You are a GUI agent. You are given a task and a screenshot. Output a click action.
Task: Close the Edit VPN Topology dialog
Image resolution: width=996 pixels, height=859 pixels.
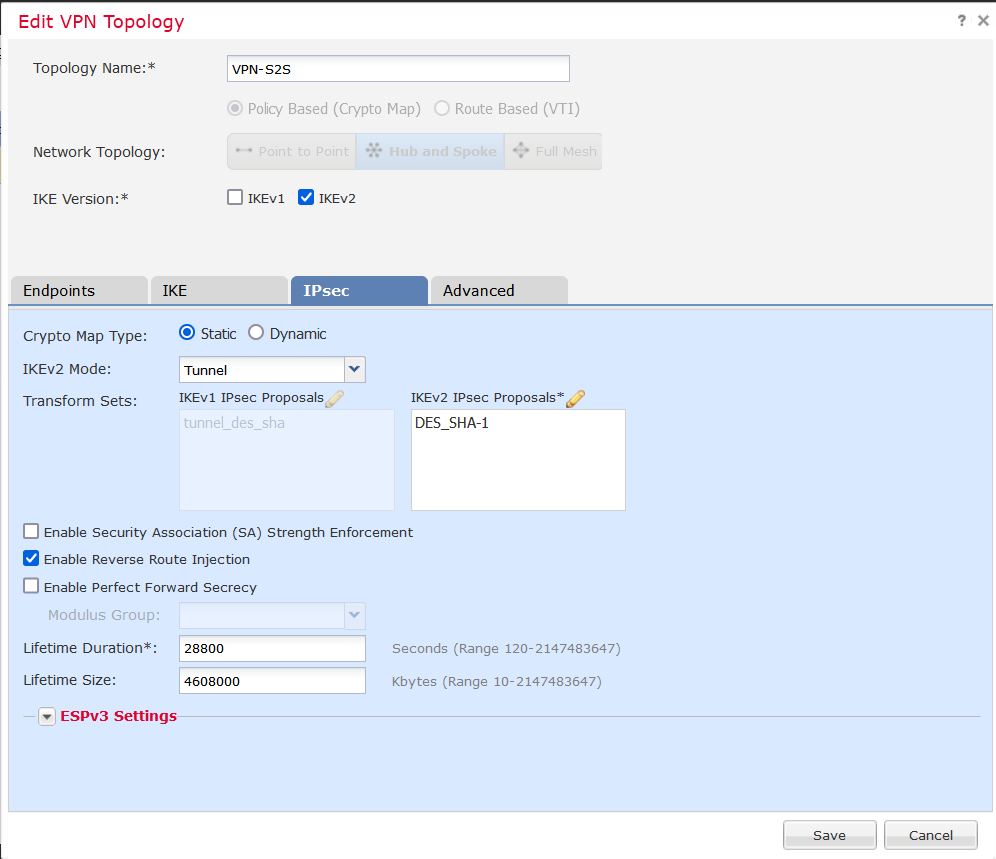[x=982, y=21]
